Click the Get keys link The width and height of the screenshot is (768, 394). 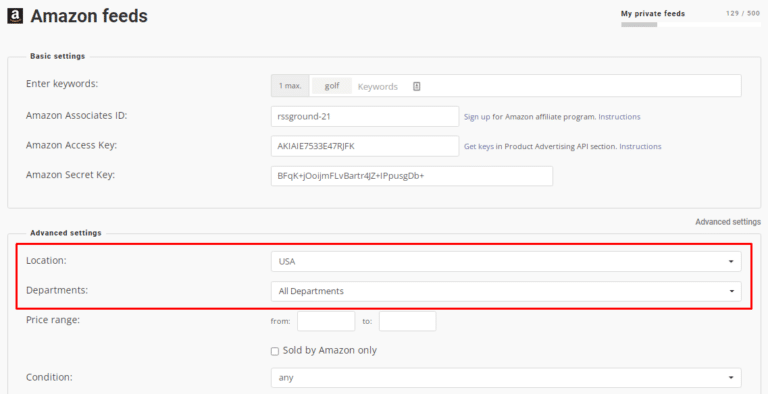click(x=479, y=146)
